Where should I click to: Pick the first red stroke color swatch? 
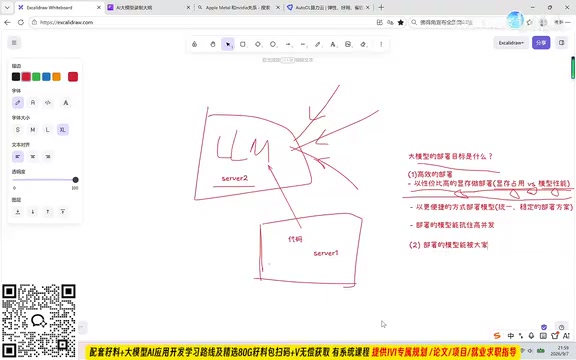(x=26, y=76)
